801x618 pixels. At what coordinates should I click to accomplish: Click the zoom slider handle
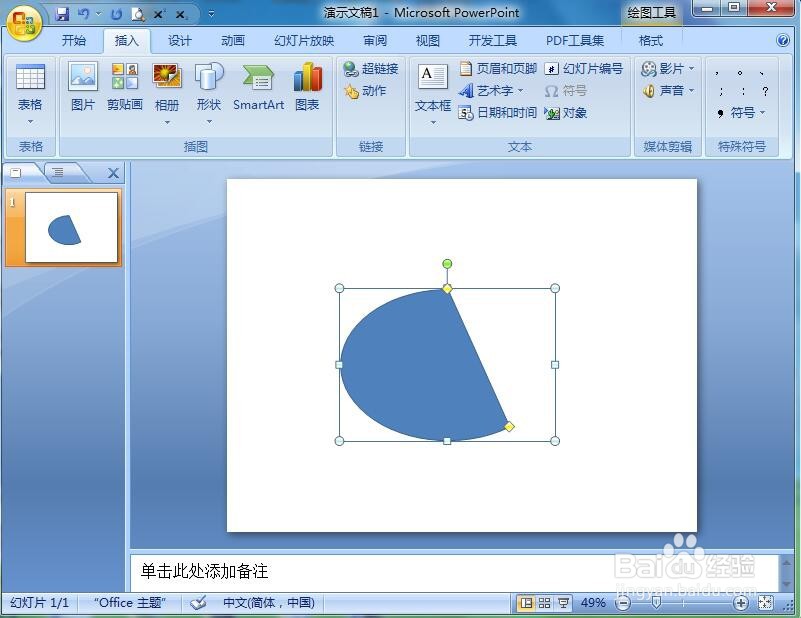656,603
